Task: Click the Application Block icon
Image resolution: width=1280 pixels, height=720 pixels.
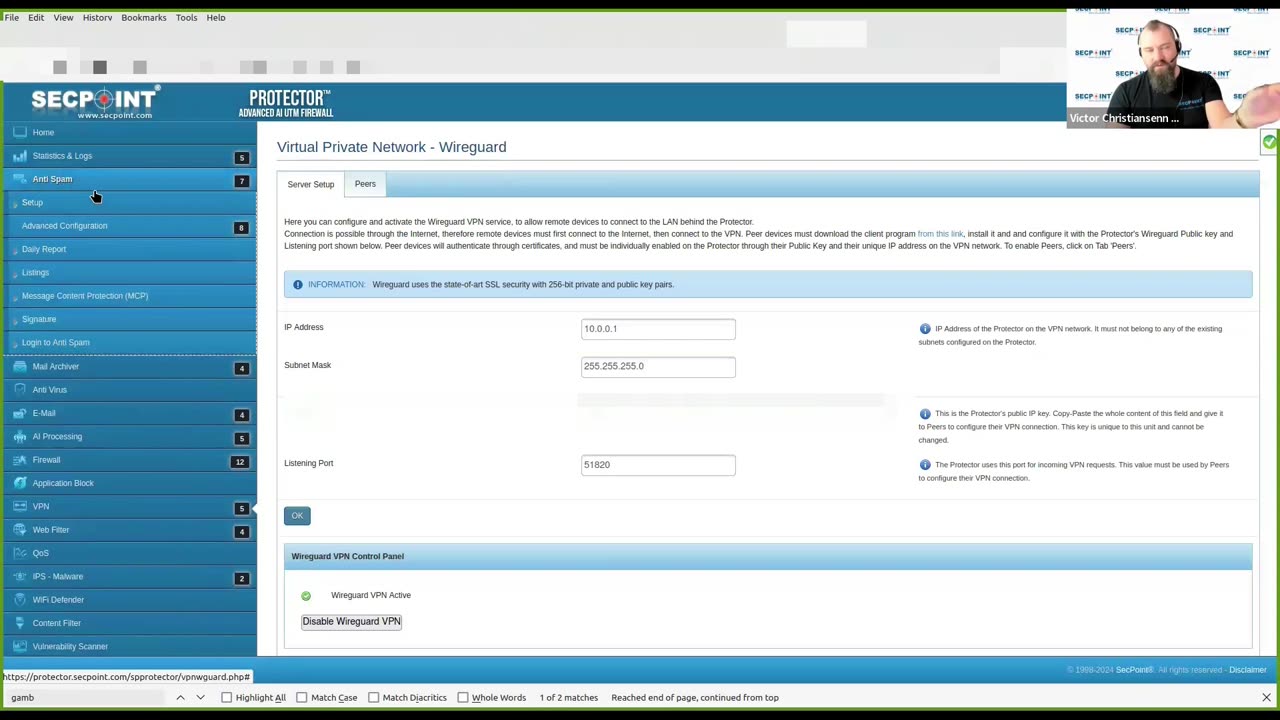Action: click(20, 483)
